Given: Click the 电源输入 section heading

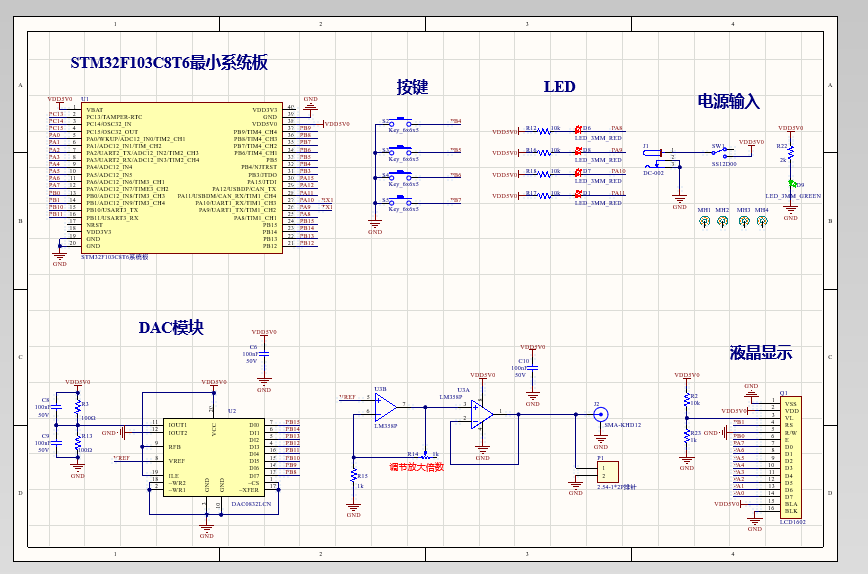Looking at the screenshot, I should point(728,101).
